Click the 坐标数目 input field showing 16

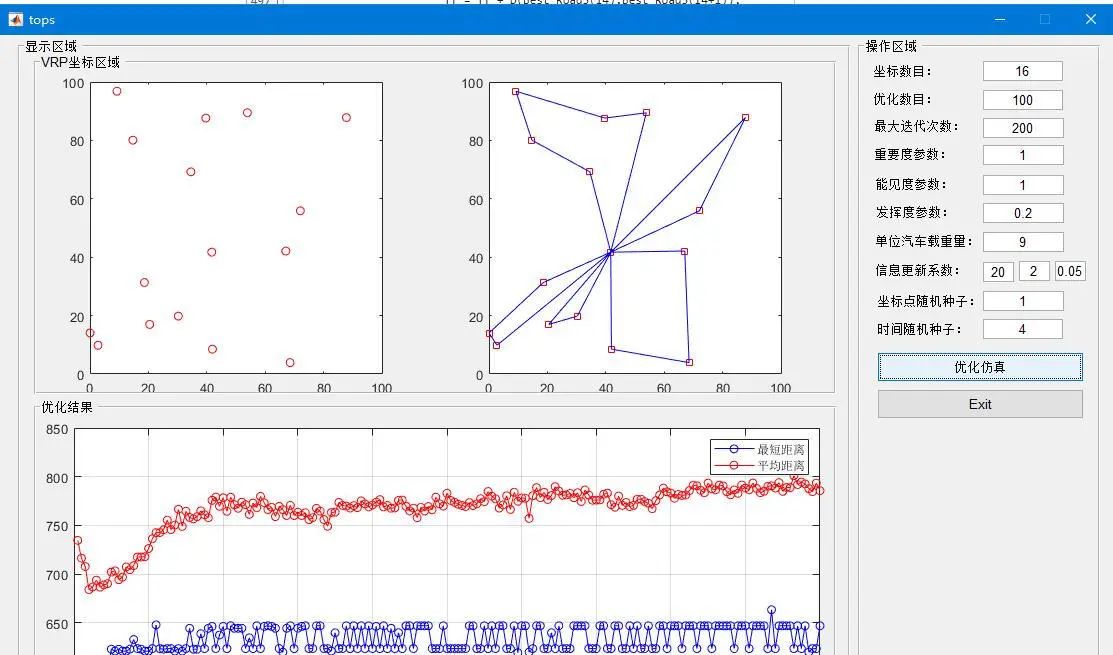[x=1022, y=71]
